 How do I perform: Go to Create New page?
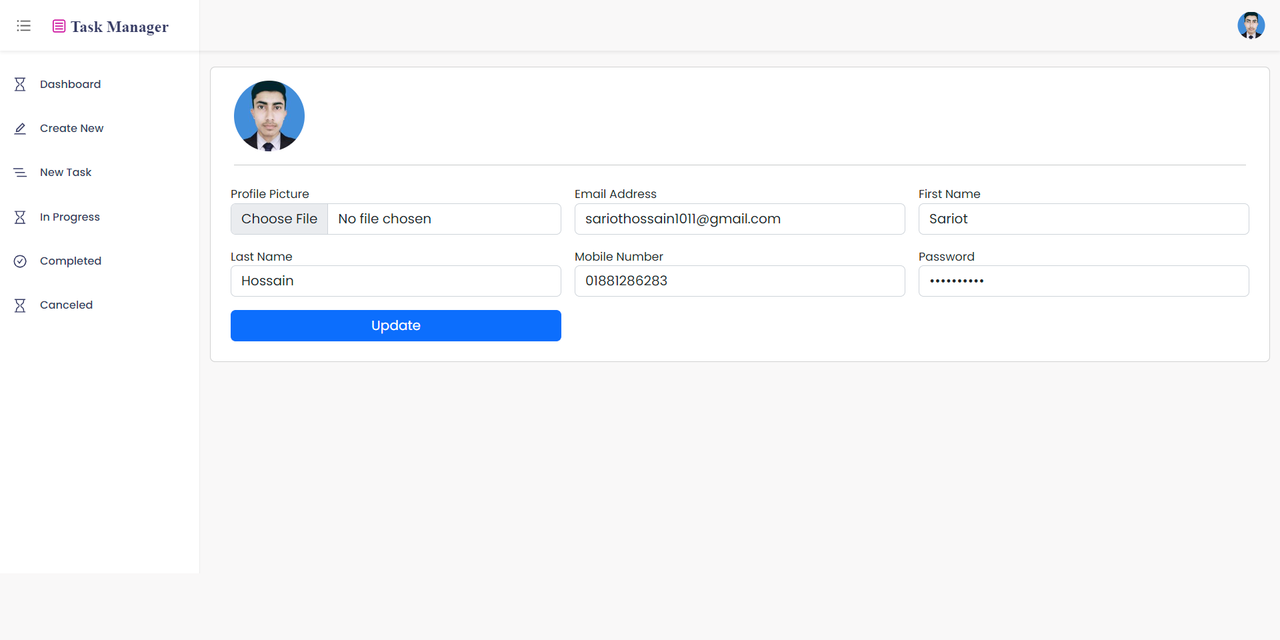click(x=72, y=129)
